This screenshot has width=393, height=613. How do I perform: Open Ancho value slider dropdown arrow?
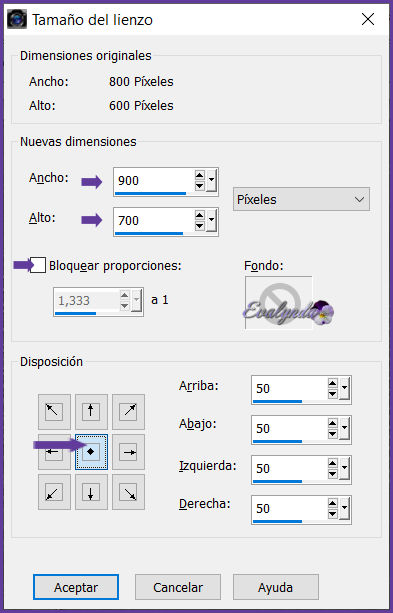coord(212,181)
